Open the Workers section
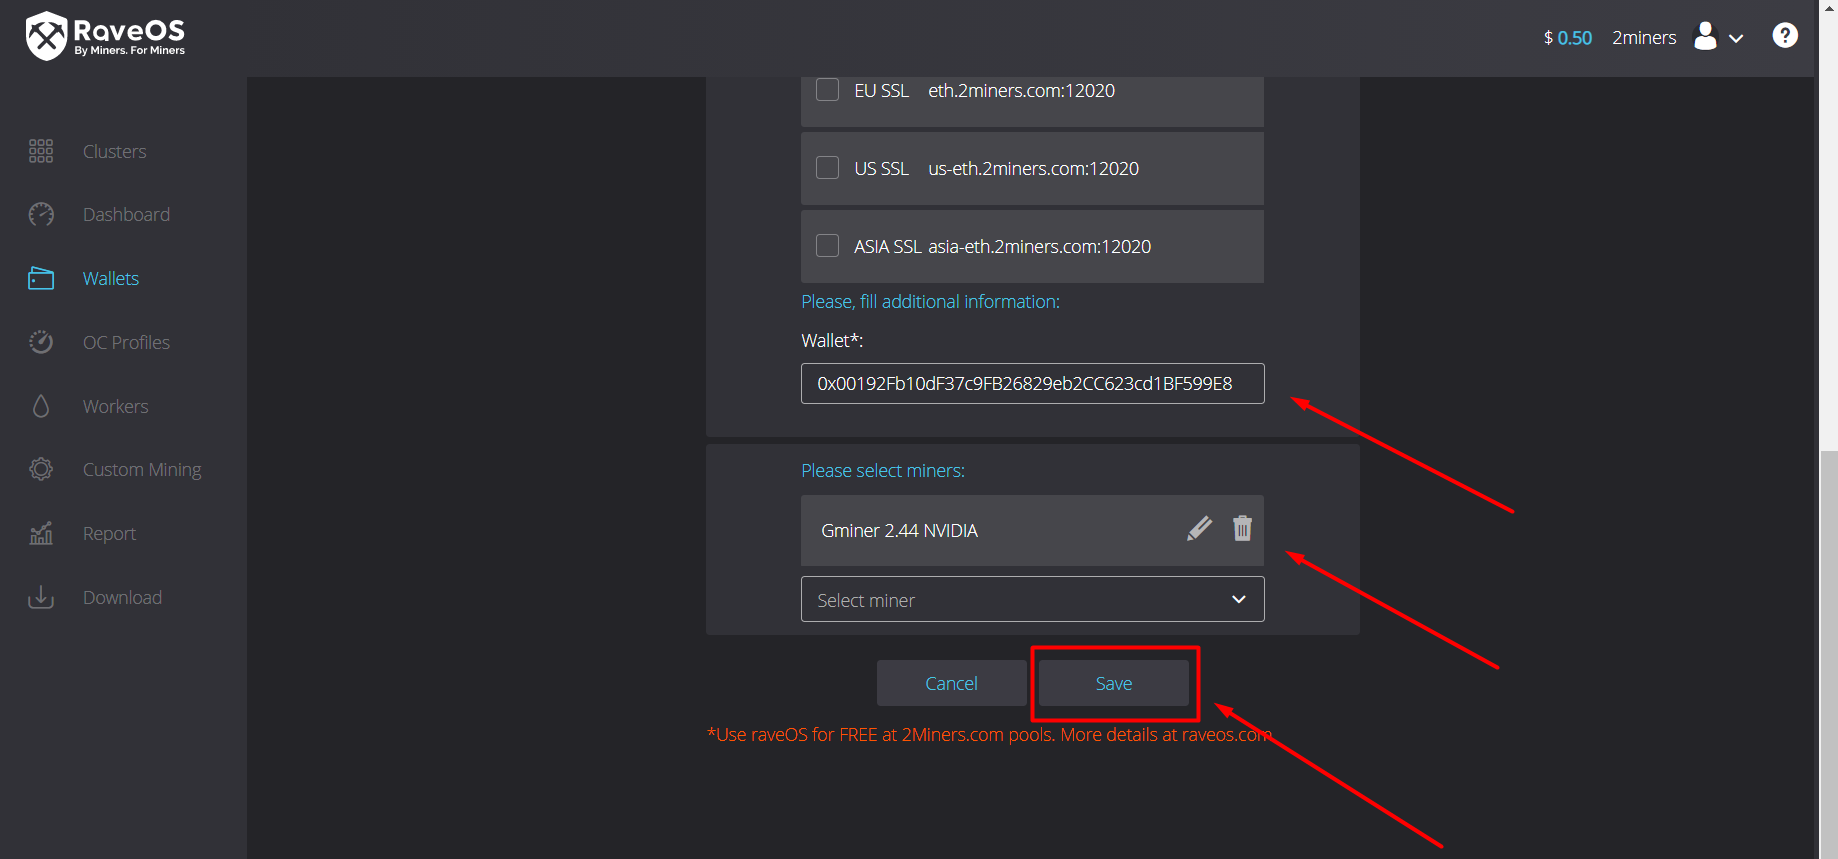 coord(116,406)
